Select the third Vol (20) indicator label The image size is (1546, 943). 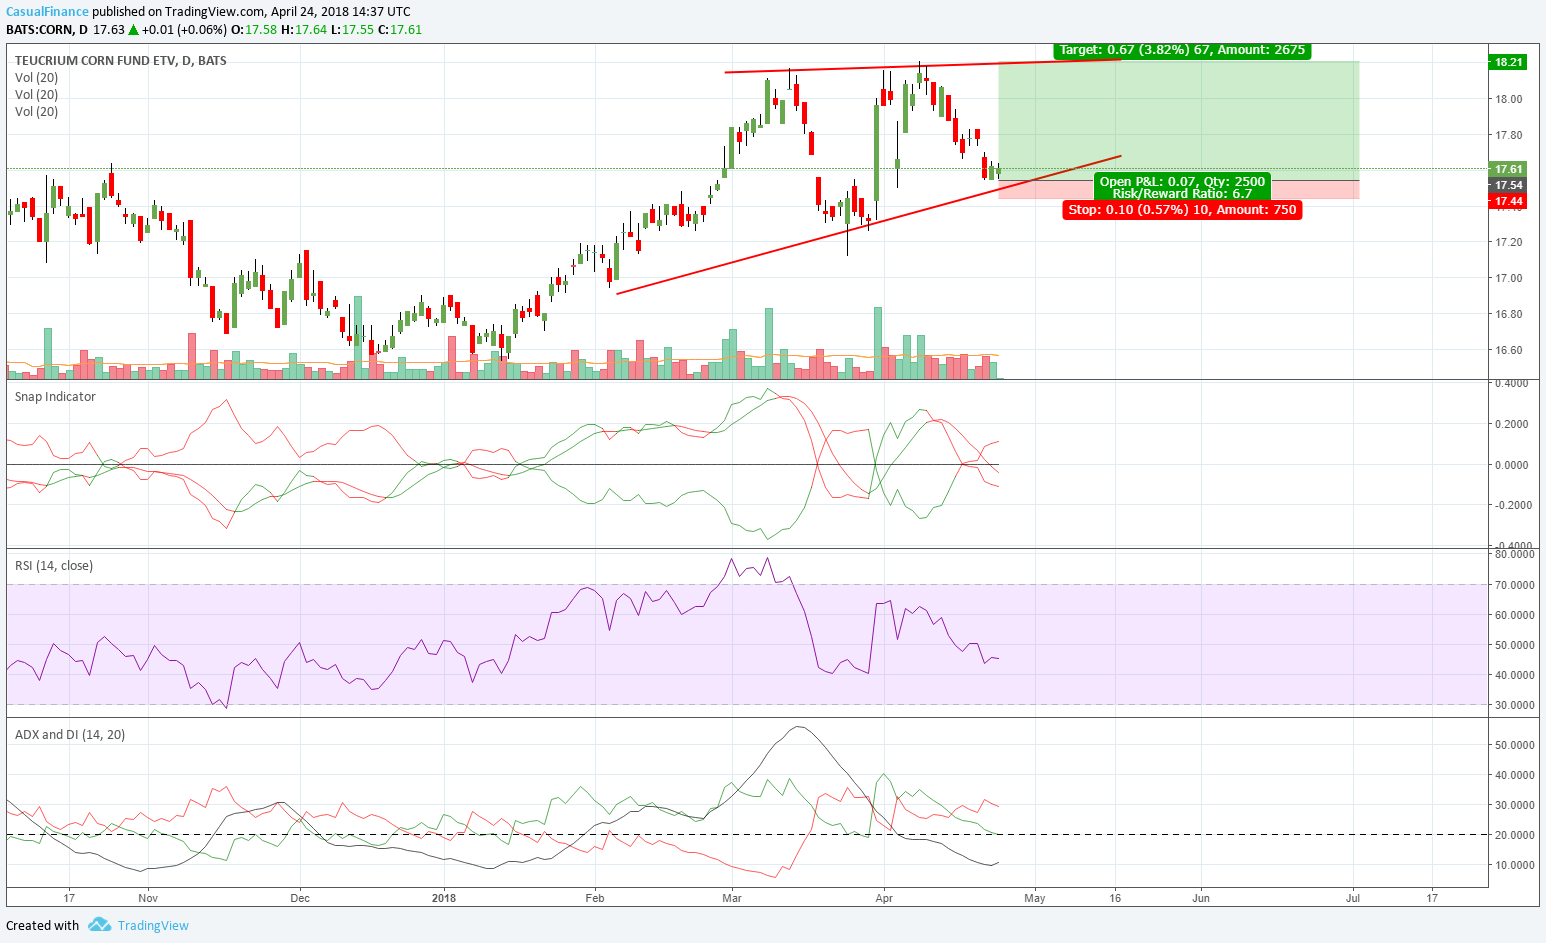36,112
